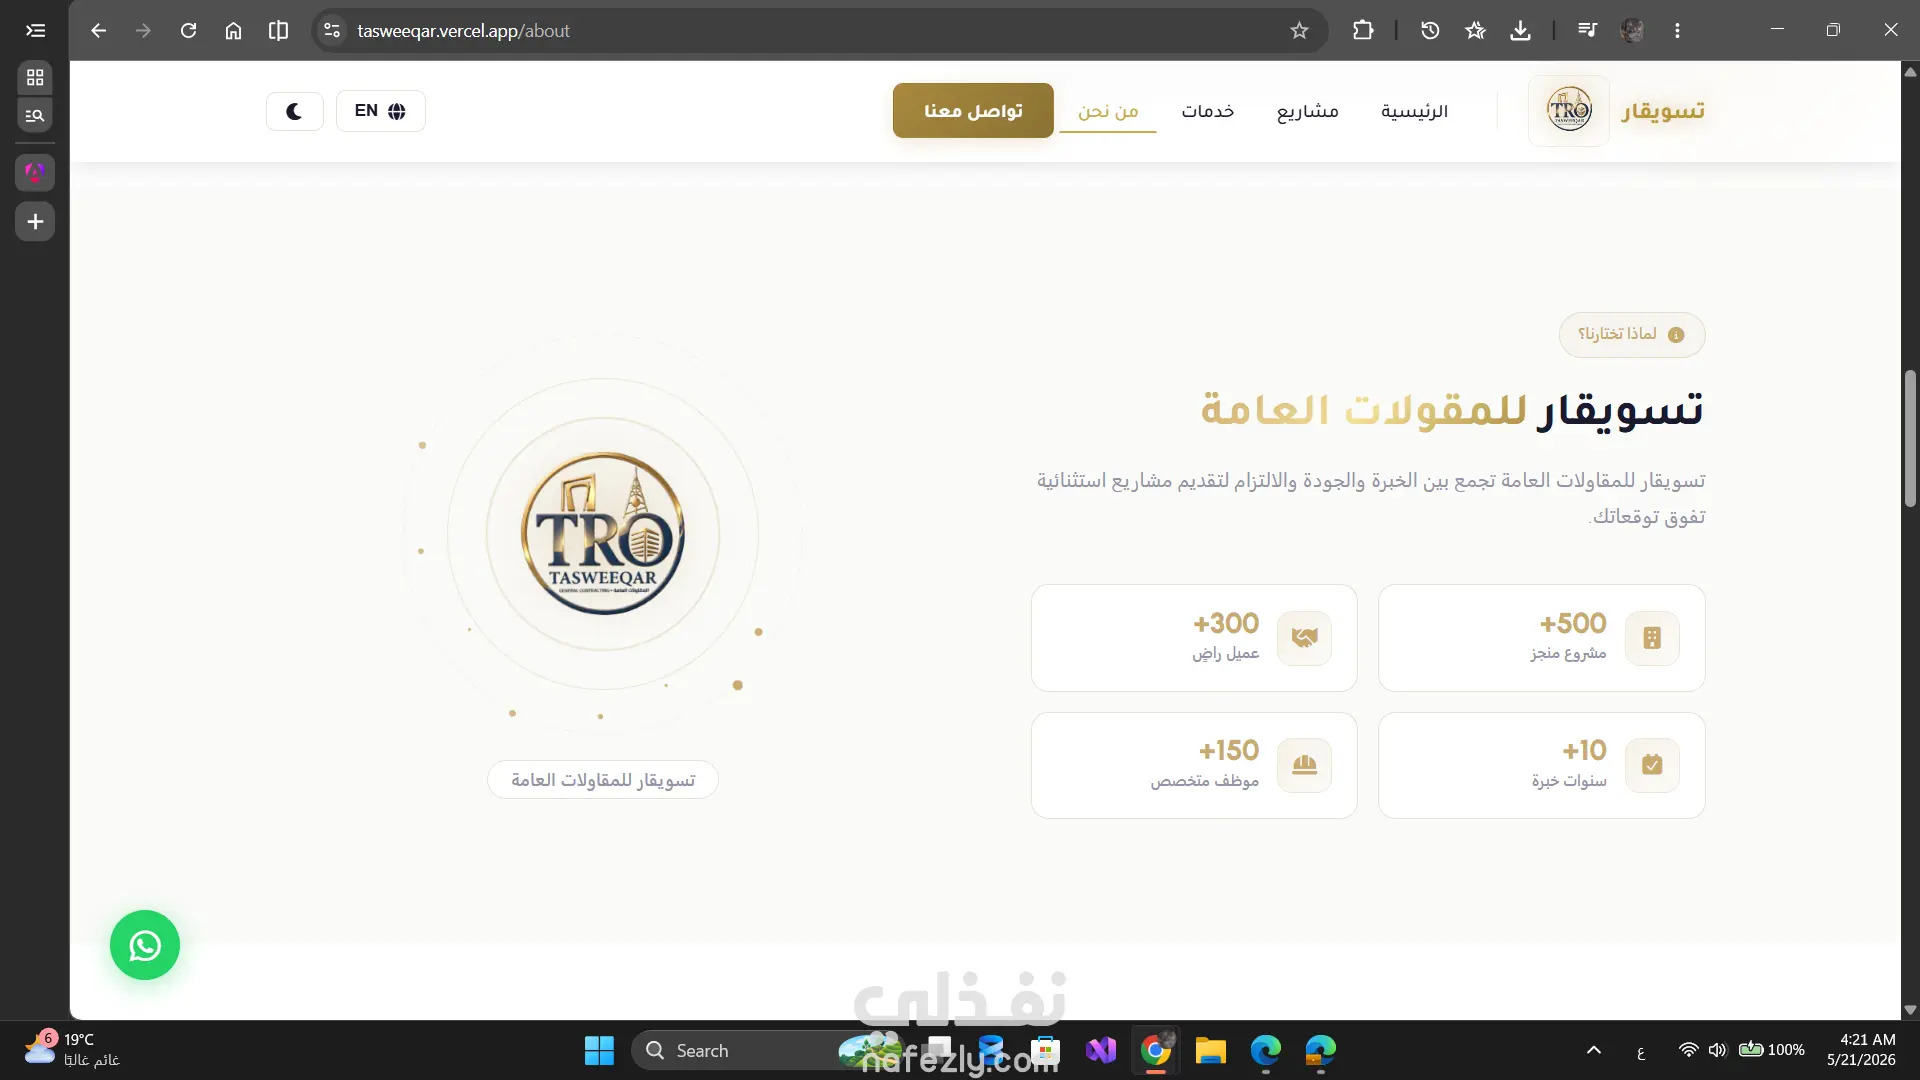Viewport: 1920px width, 1080px height.
Task: Select the pinned tab in the sidebar
Action: click(35, 172)
